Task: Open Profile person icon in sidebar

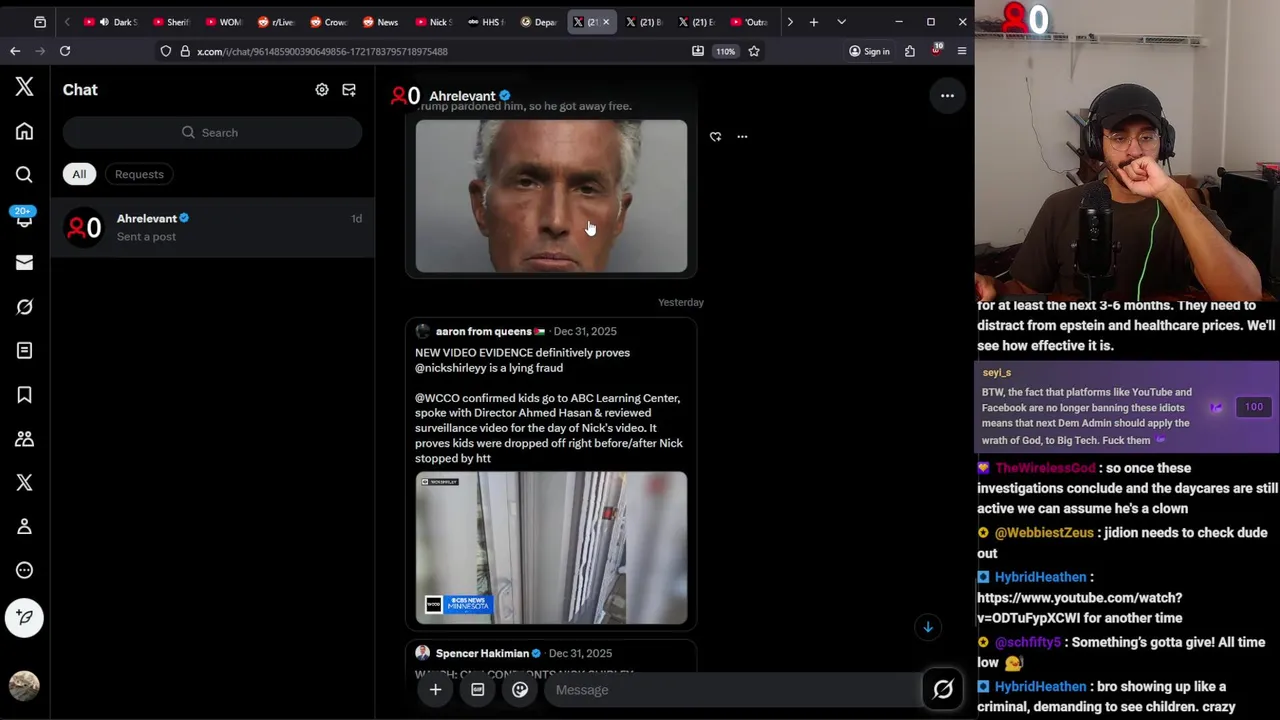Action: 24,526
